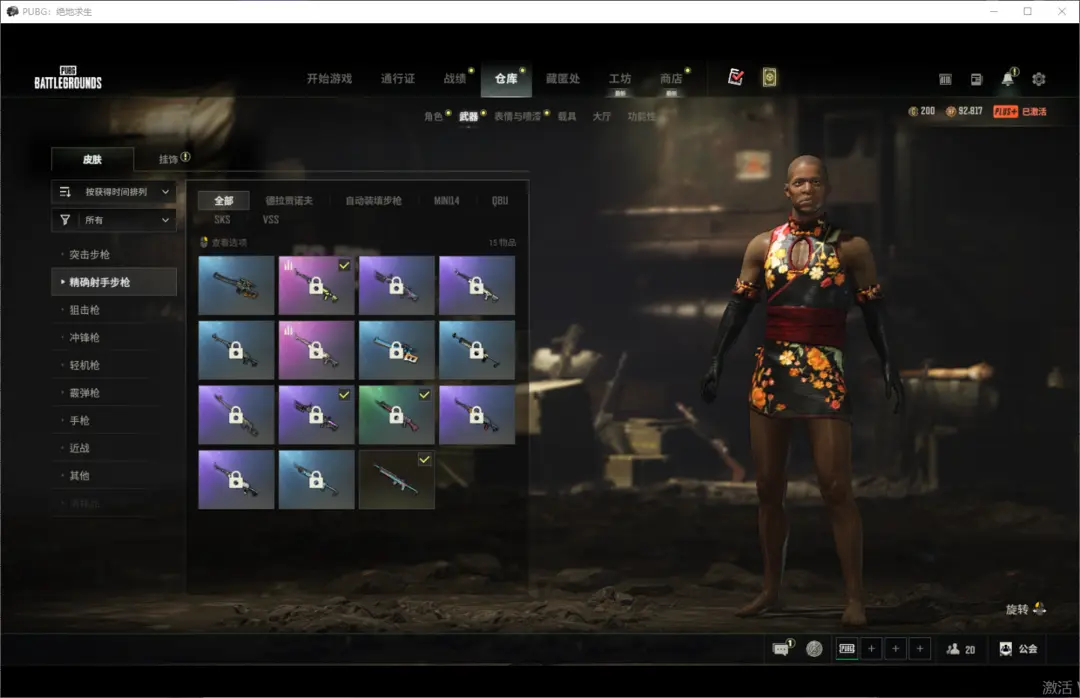Click the first unlocked weapon skin thumbnail

coord(236,285)
